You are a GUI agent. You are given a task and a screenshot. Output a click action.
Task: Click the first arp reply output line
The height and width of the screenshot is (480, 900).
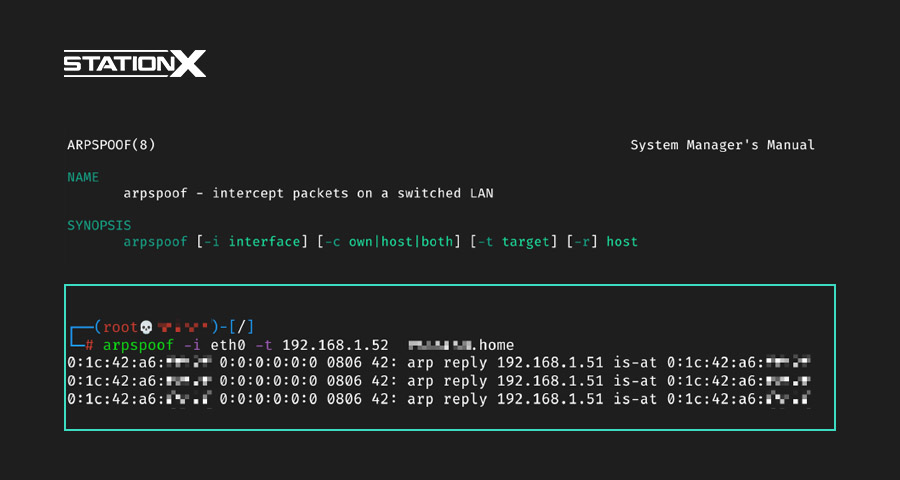tap(438, 361)
